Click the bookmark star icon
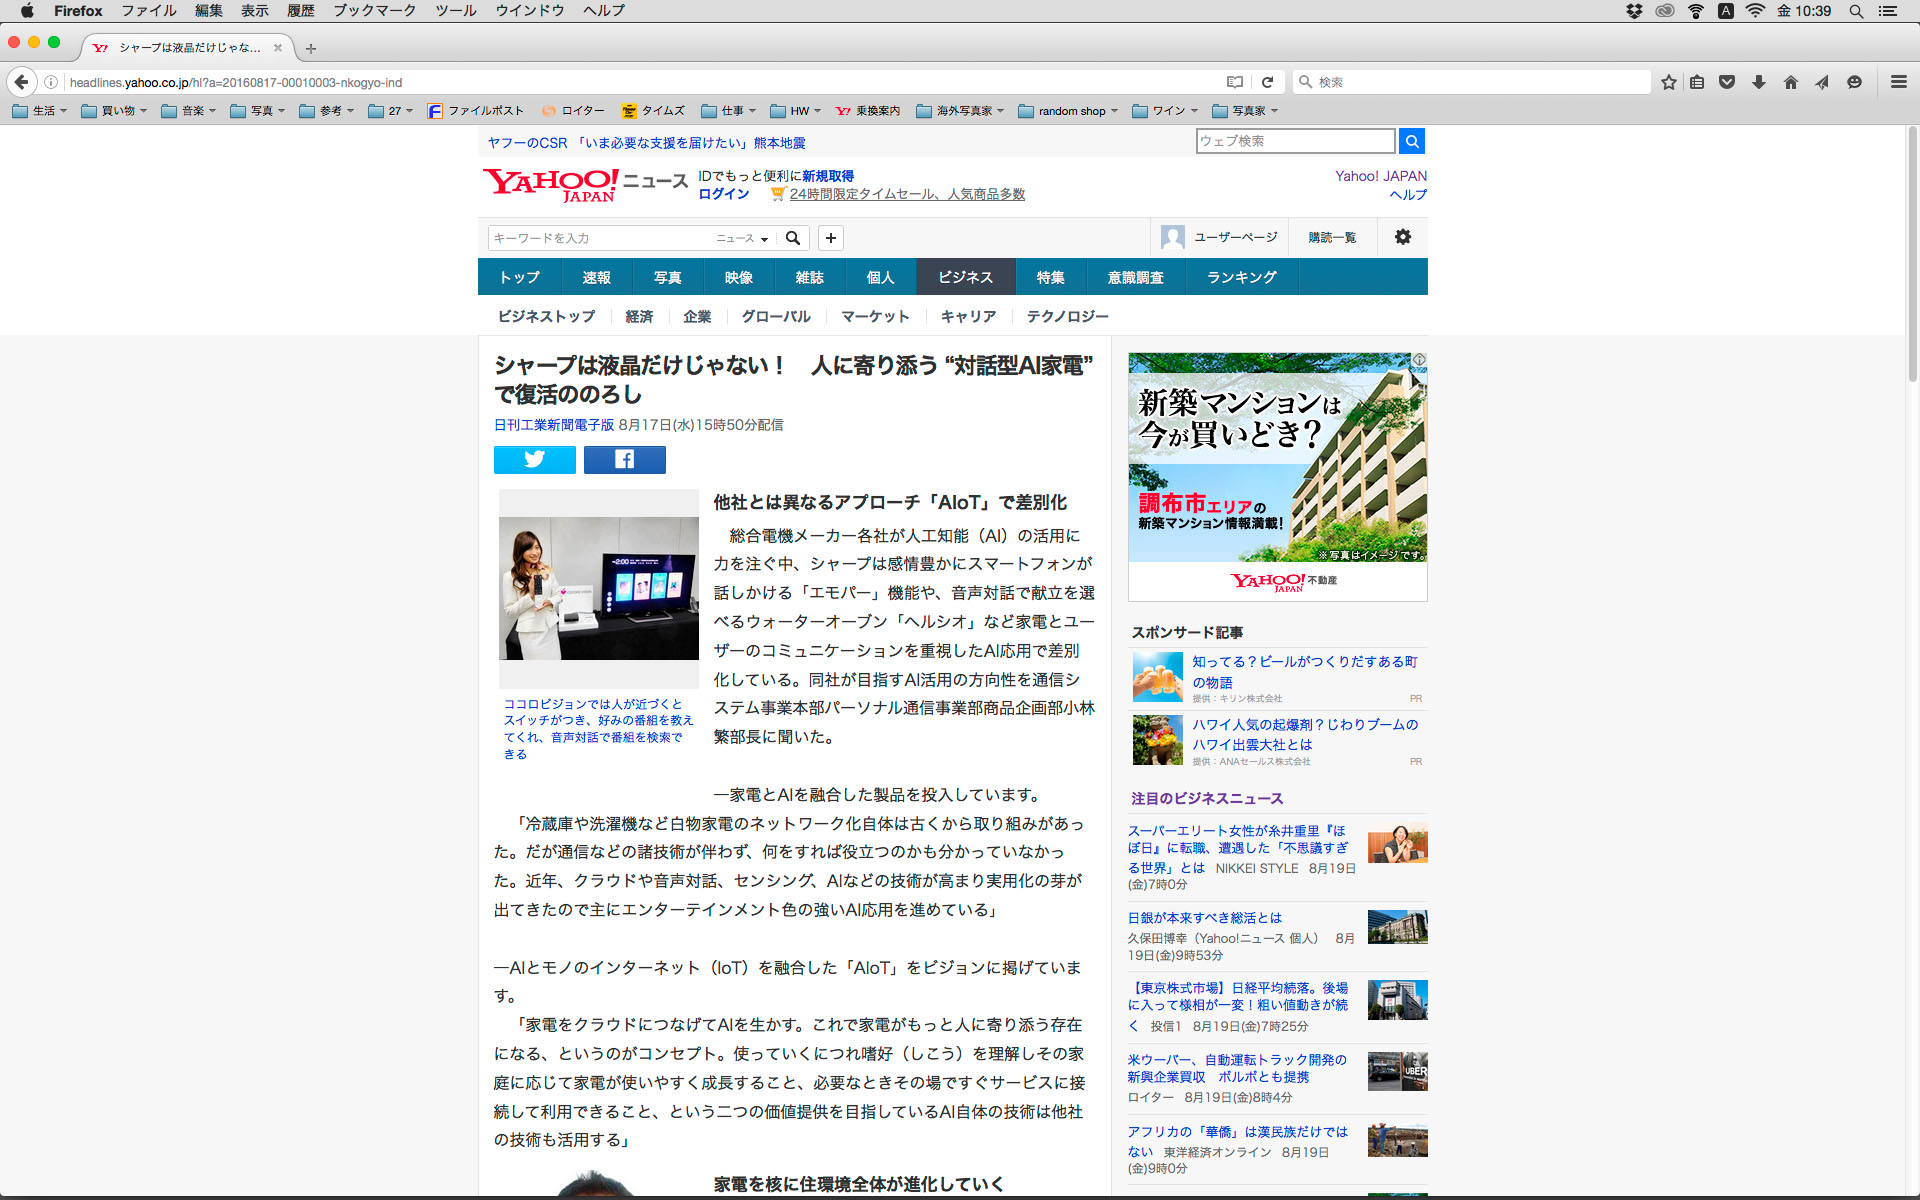The width and height of the screenshot is (1920, 1200). pyautogui.click(x=1668, y=82)
